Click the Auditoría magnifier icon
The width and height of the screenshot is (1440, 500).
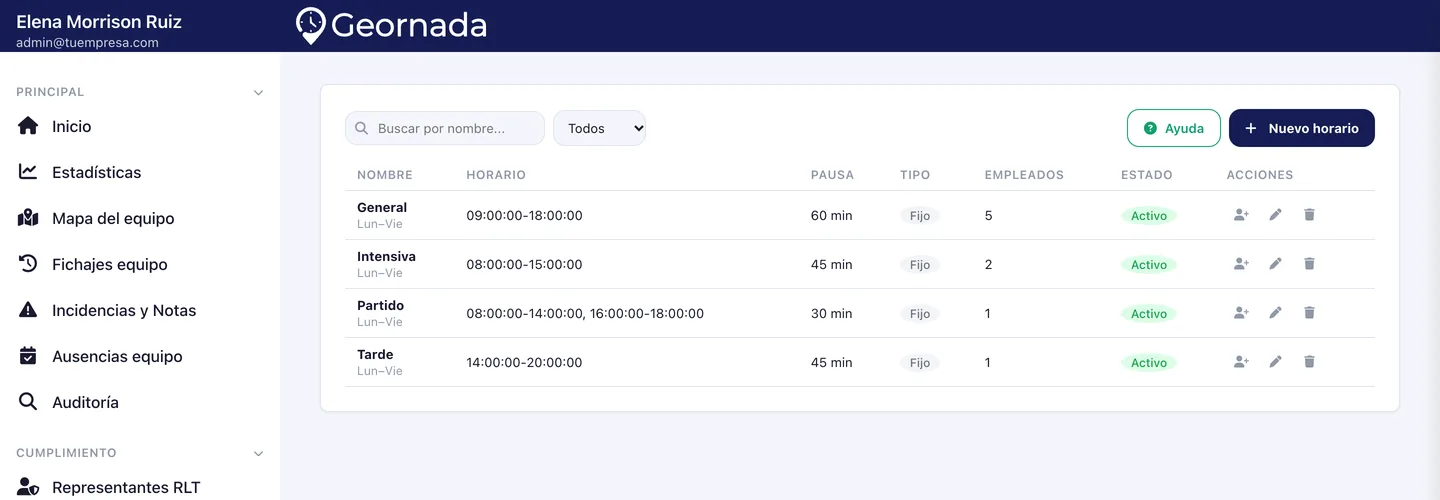(28, 402)
